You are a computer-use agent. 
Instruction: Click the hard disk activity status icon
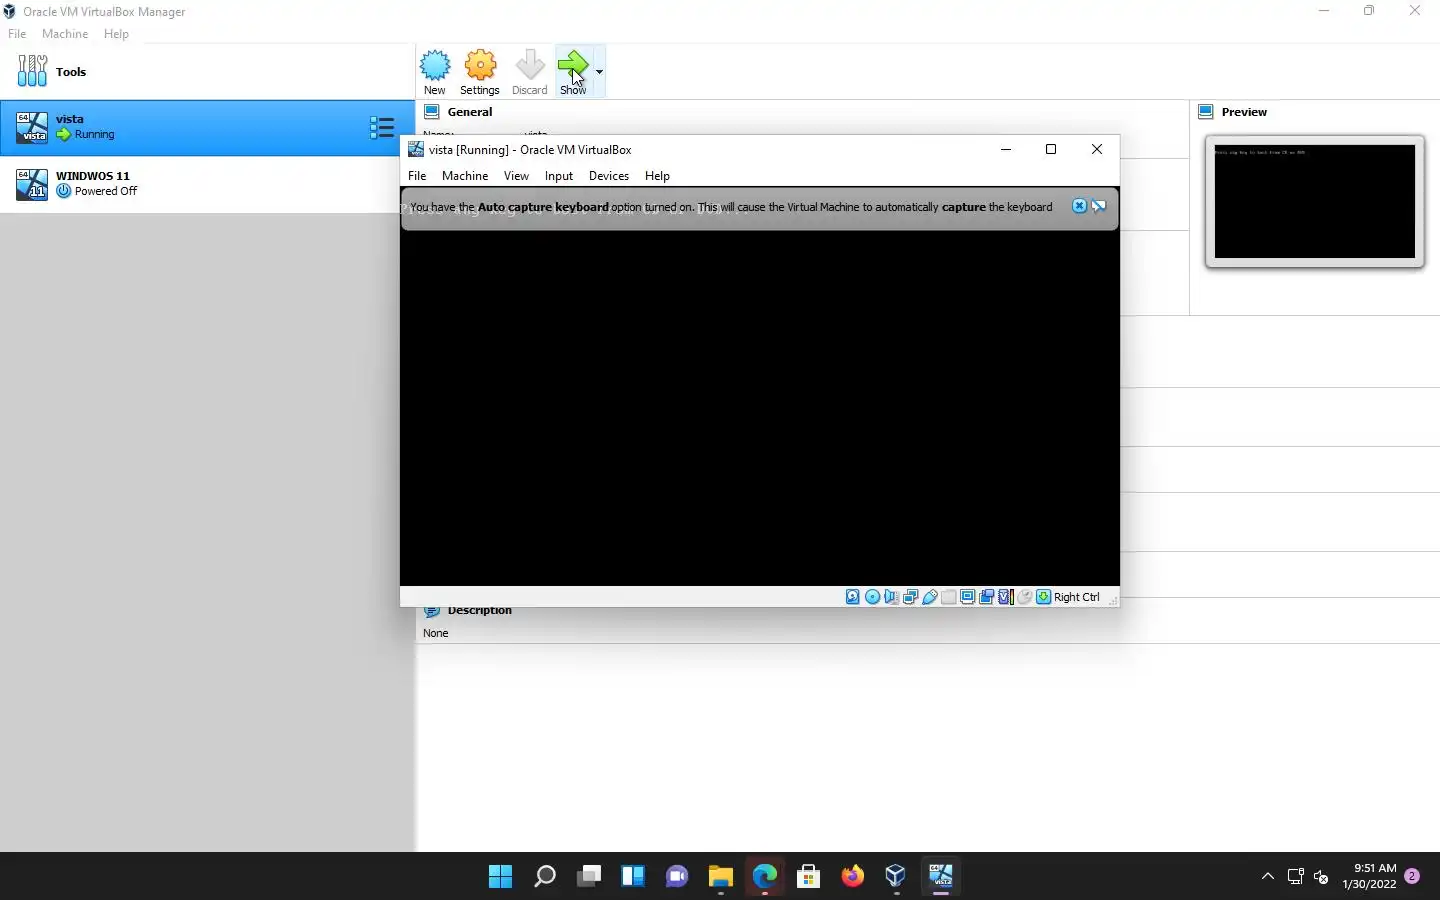click(853, 597)
